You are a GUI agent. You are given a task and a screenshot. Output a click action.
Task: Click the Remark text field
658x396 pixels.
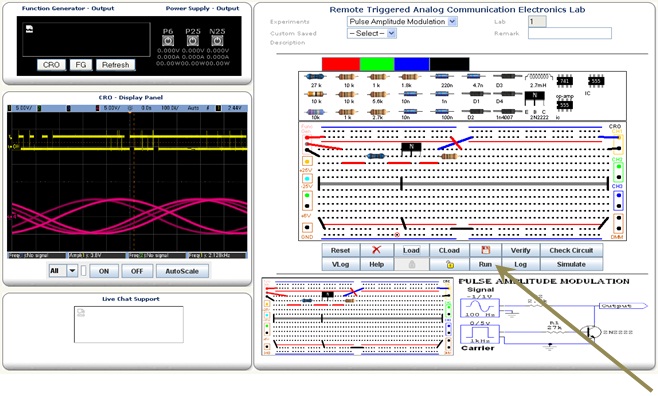[x=570, y=33]
